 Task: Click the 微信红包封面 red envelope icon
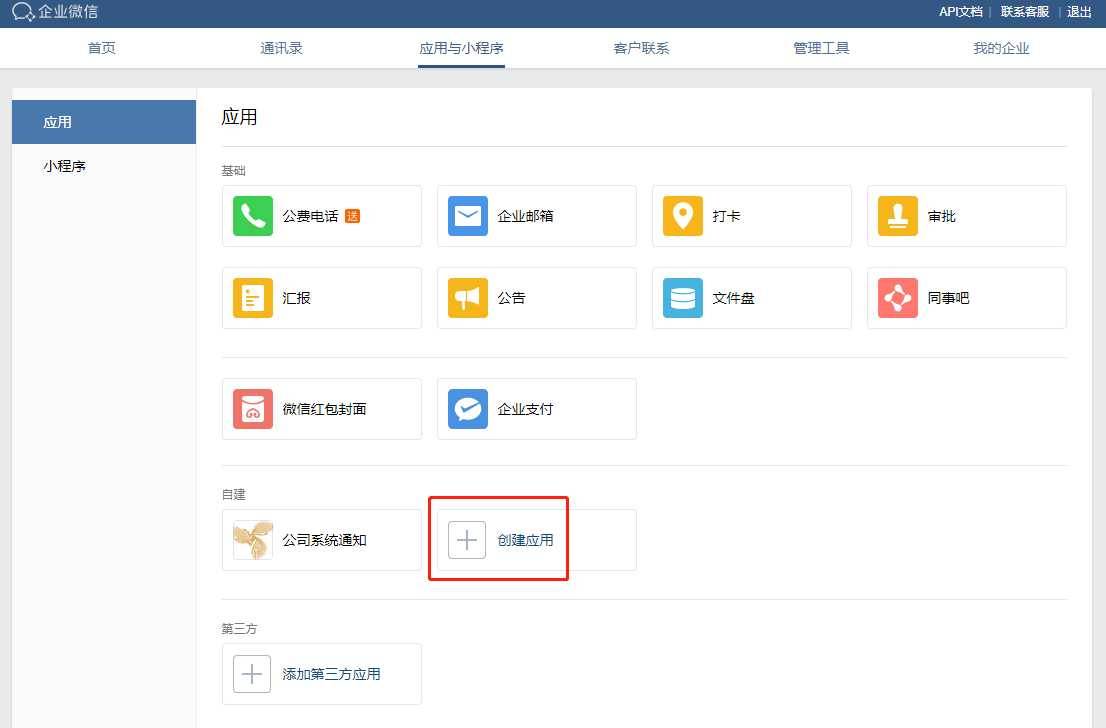[253, 409]
